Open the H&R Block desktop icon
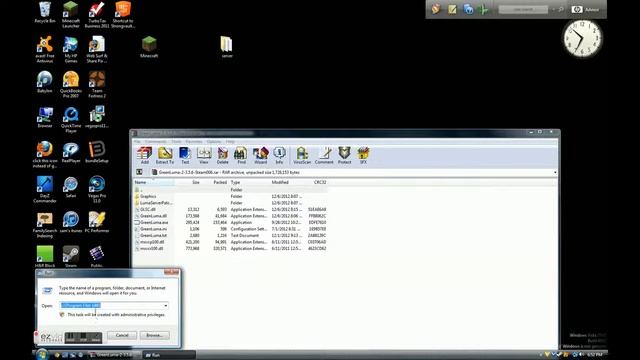Viewport: 640px width, 360px height. [x=45, y=257]
